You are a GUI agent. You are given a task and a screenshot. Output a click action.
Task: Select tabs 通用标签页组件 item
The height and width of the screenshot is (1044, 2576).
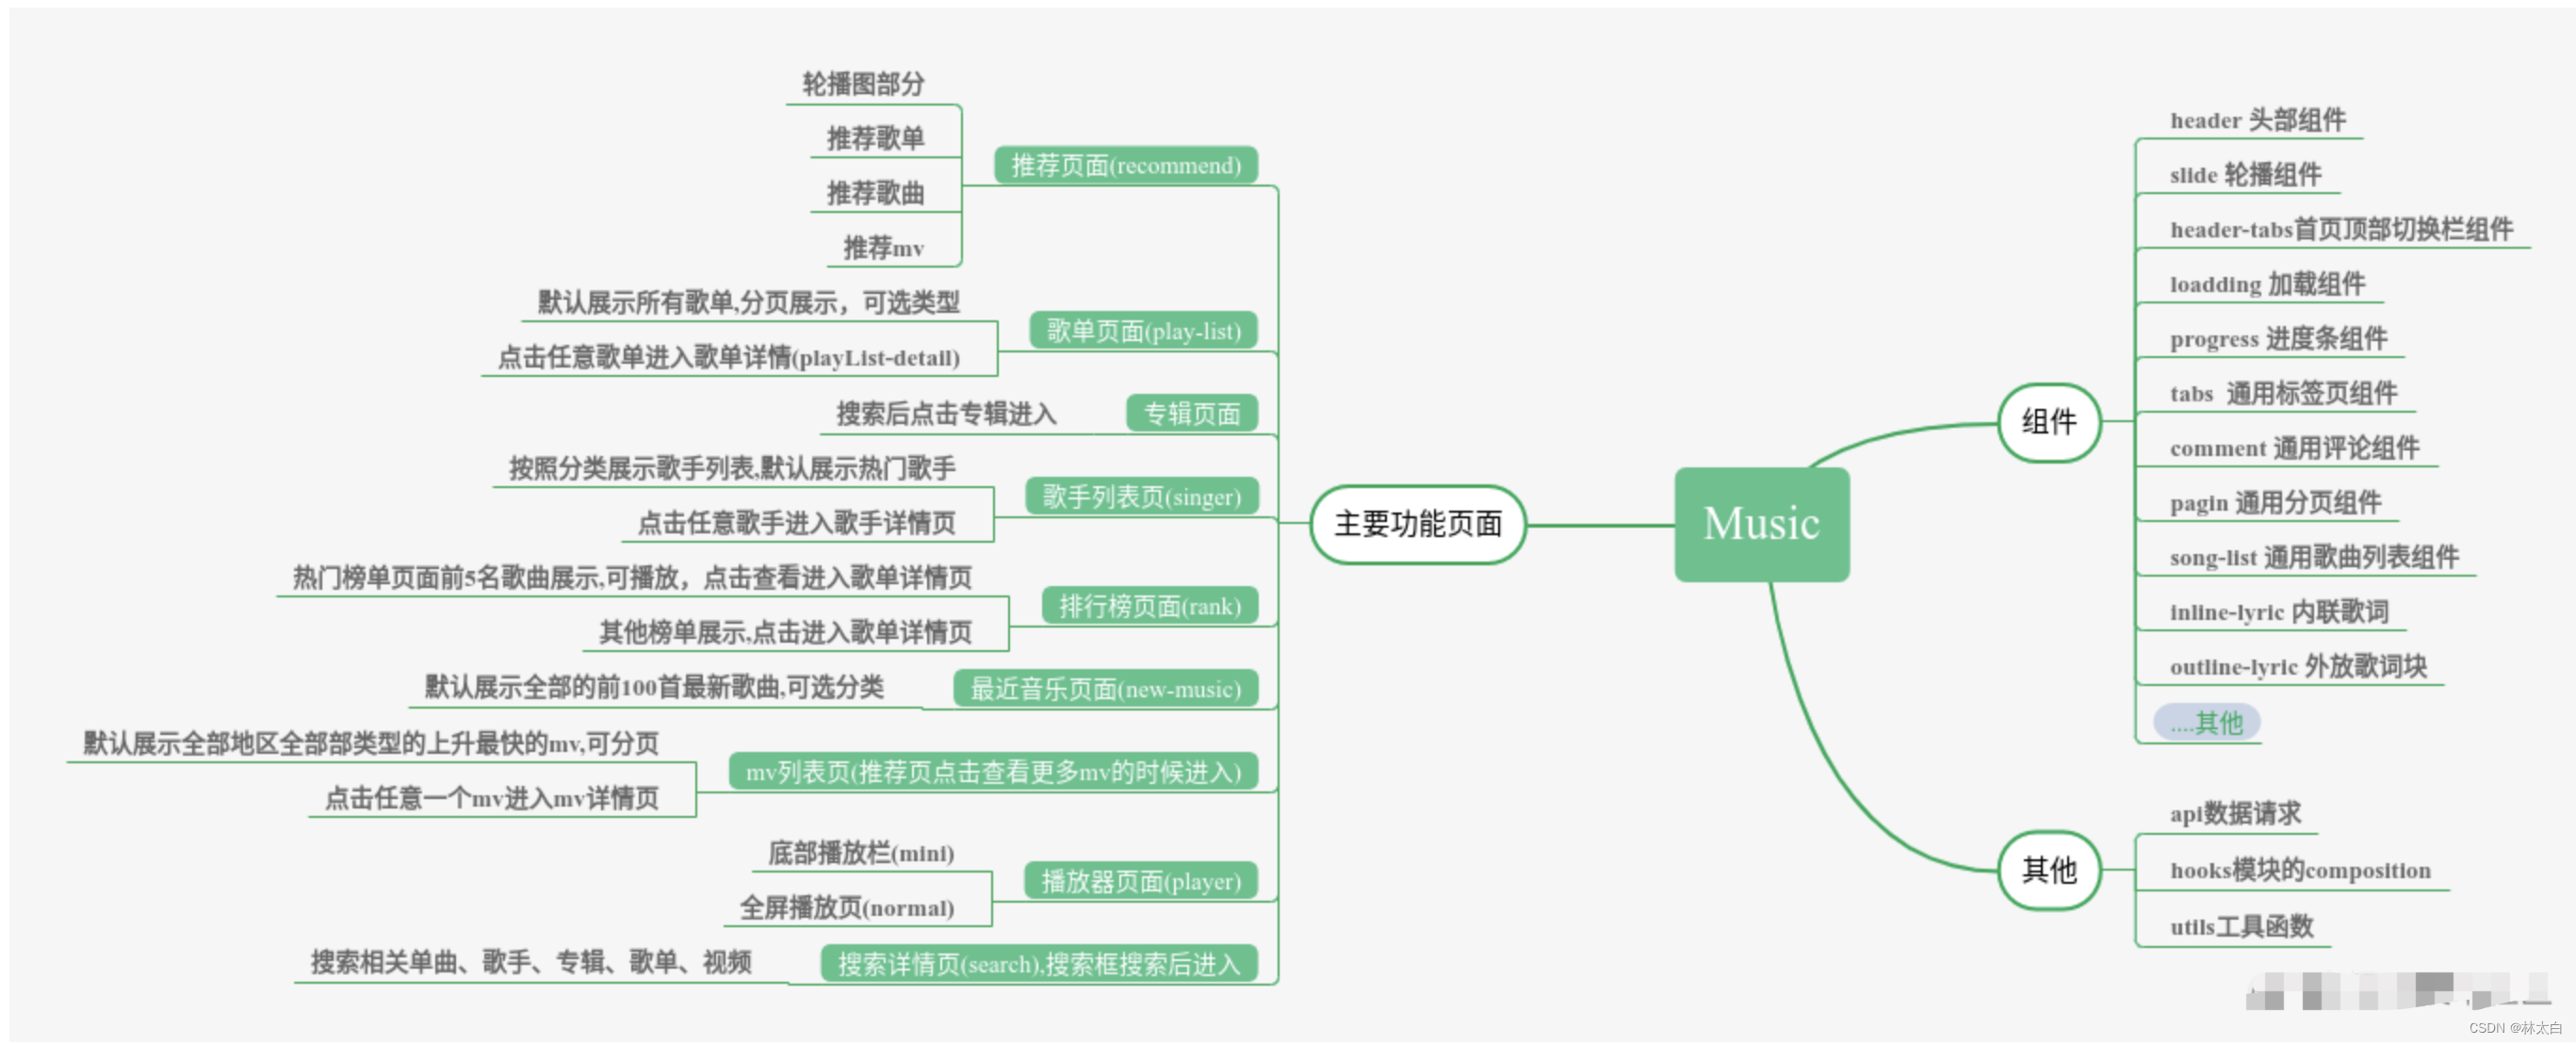click(2283, 393)
